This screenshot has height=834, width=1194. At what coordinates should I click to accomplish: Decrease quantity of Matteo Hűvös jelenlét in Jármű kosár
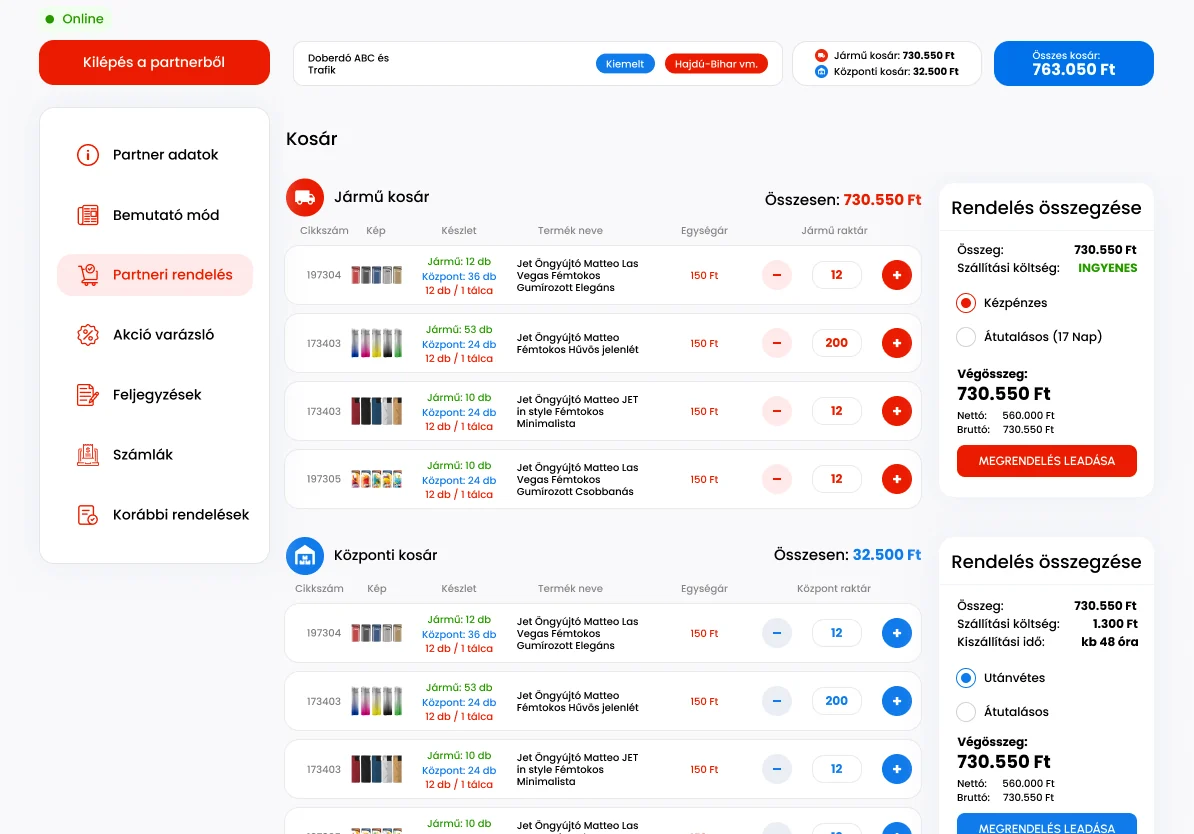[777, 343]
